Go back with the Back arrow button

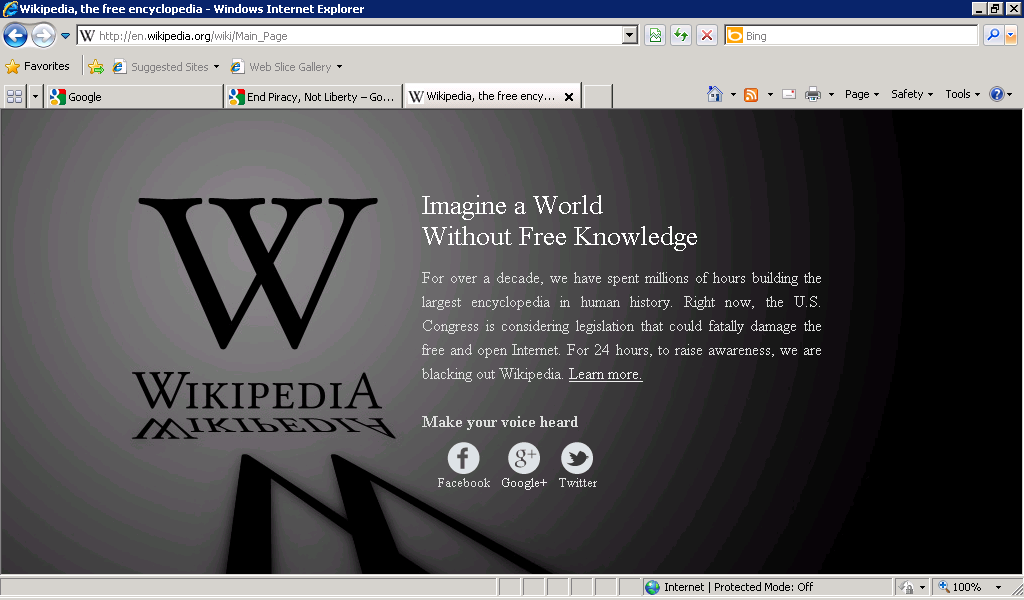point(16,35)
